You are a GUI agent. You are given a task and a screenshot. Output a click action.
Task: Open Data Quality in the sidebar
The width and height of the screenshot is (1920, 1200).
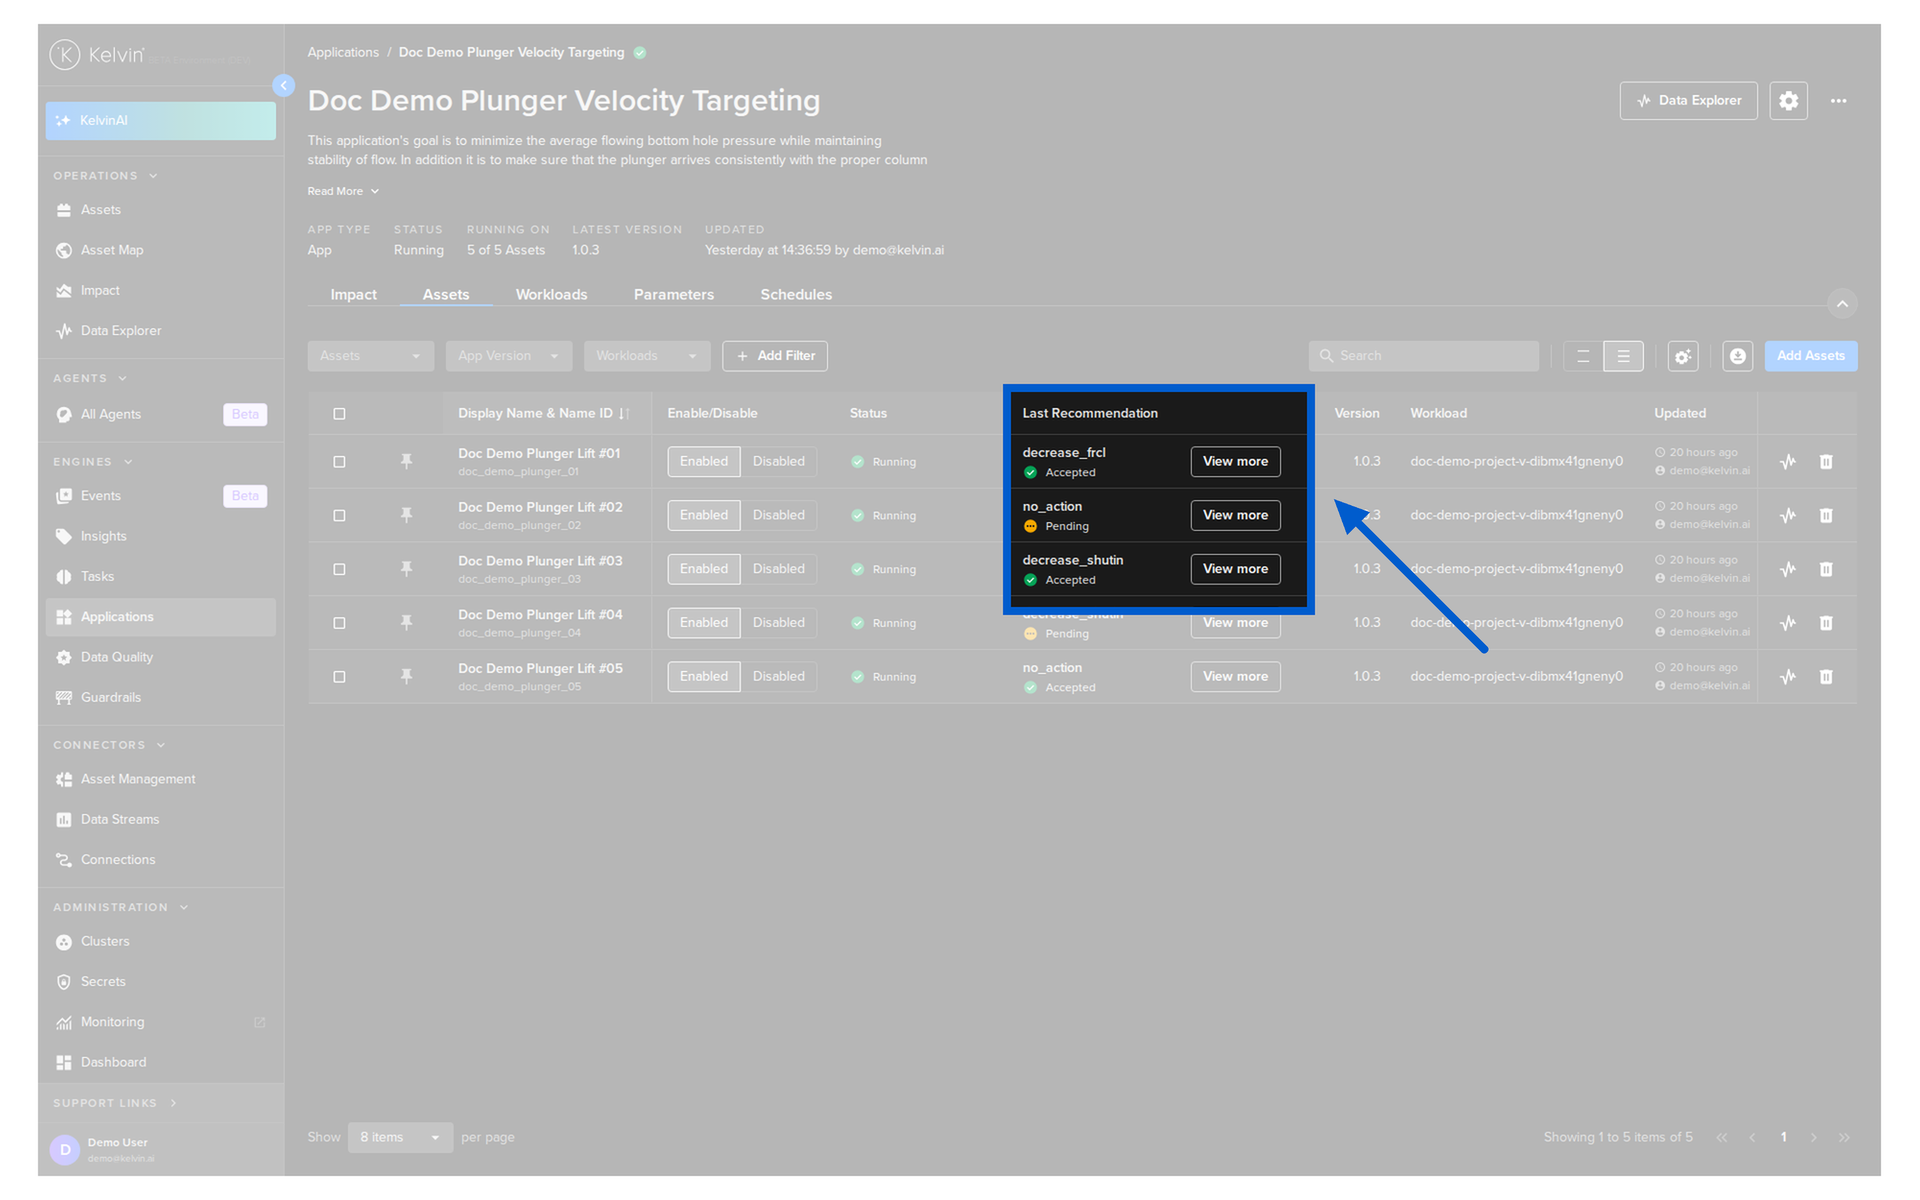[160, 657]
